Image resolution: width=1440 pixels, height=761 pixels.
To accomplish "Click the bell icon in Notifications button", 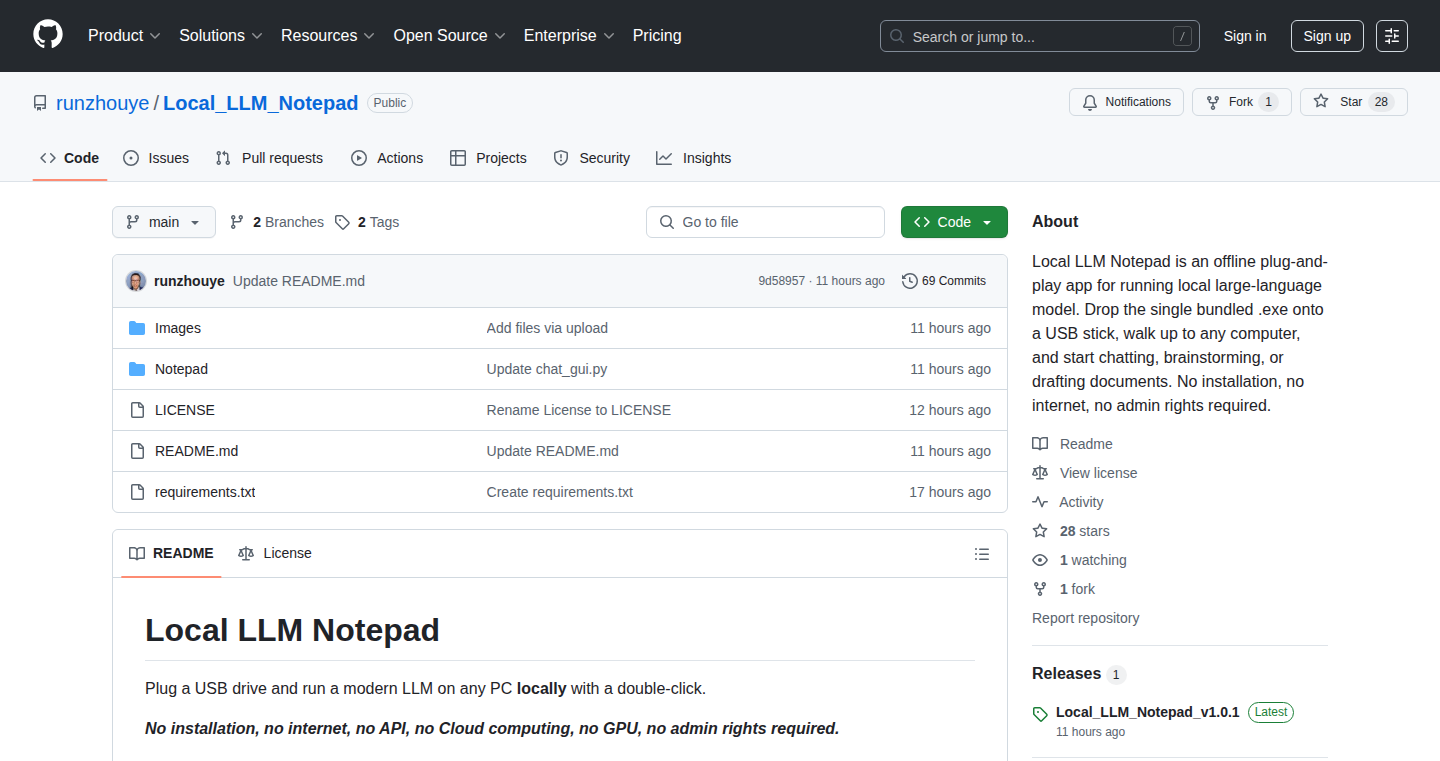I will [x=1089, y=102].
